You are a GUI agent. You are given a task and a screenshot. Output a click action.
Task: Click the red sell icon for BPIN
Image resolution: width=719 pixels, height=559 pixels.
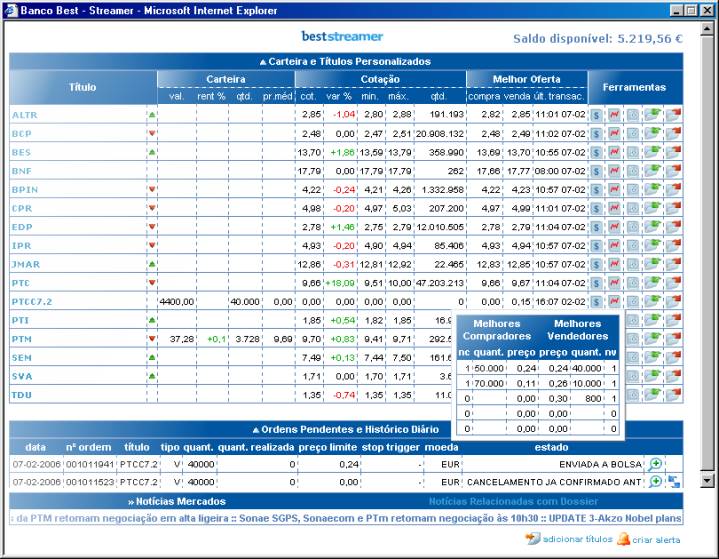click(673, 189)
